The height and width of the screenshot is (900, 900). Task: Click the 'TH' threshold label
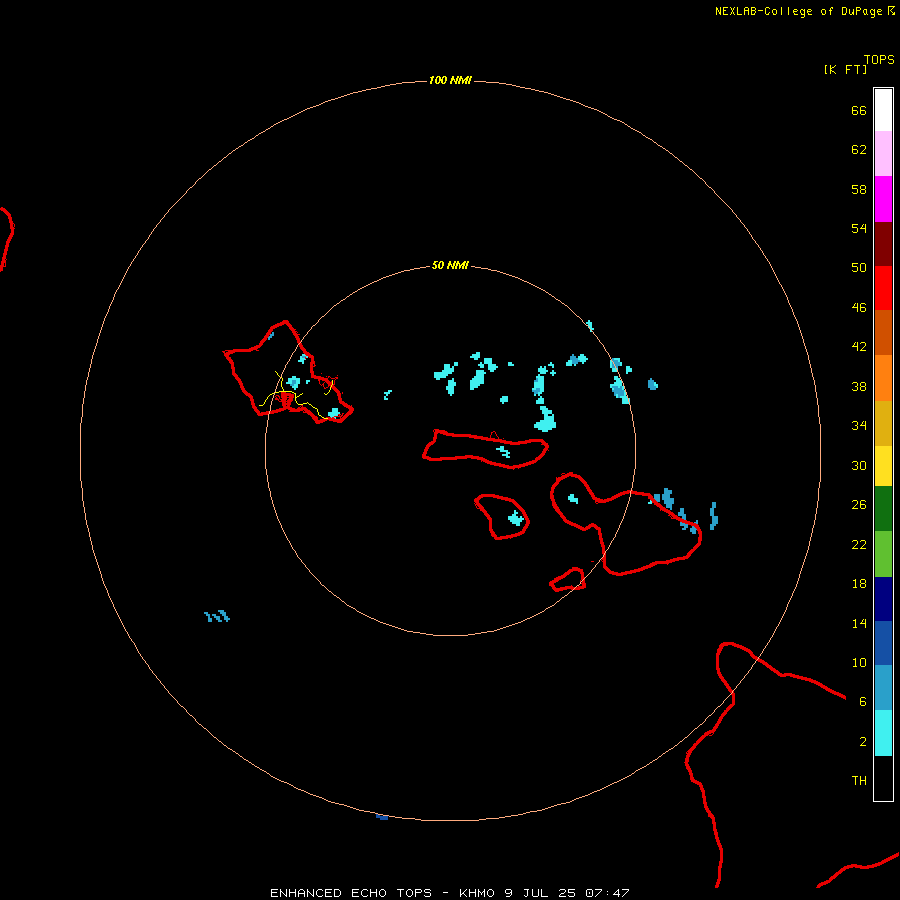point(859,781)
